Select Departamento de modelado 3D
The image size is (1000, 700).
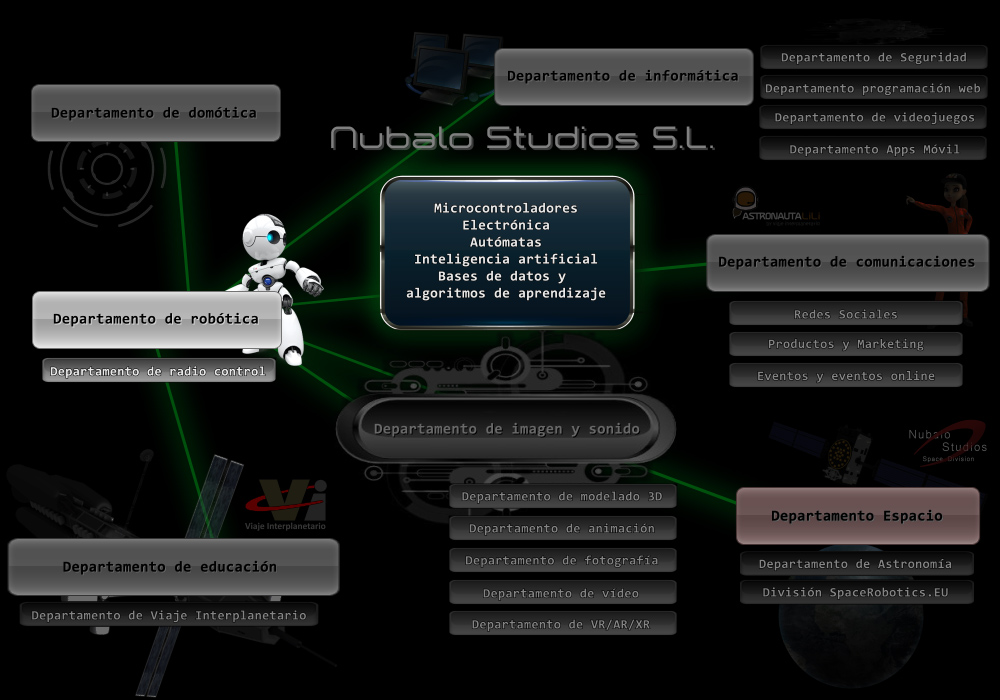(562, 496)
